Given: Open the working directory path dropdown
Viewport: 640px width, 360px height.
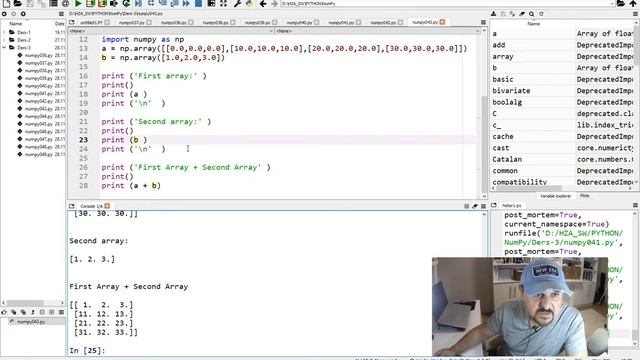Looking at the screenshot, I should 611,3.
